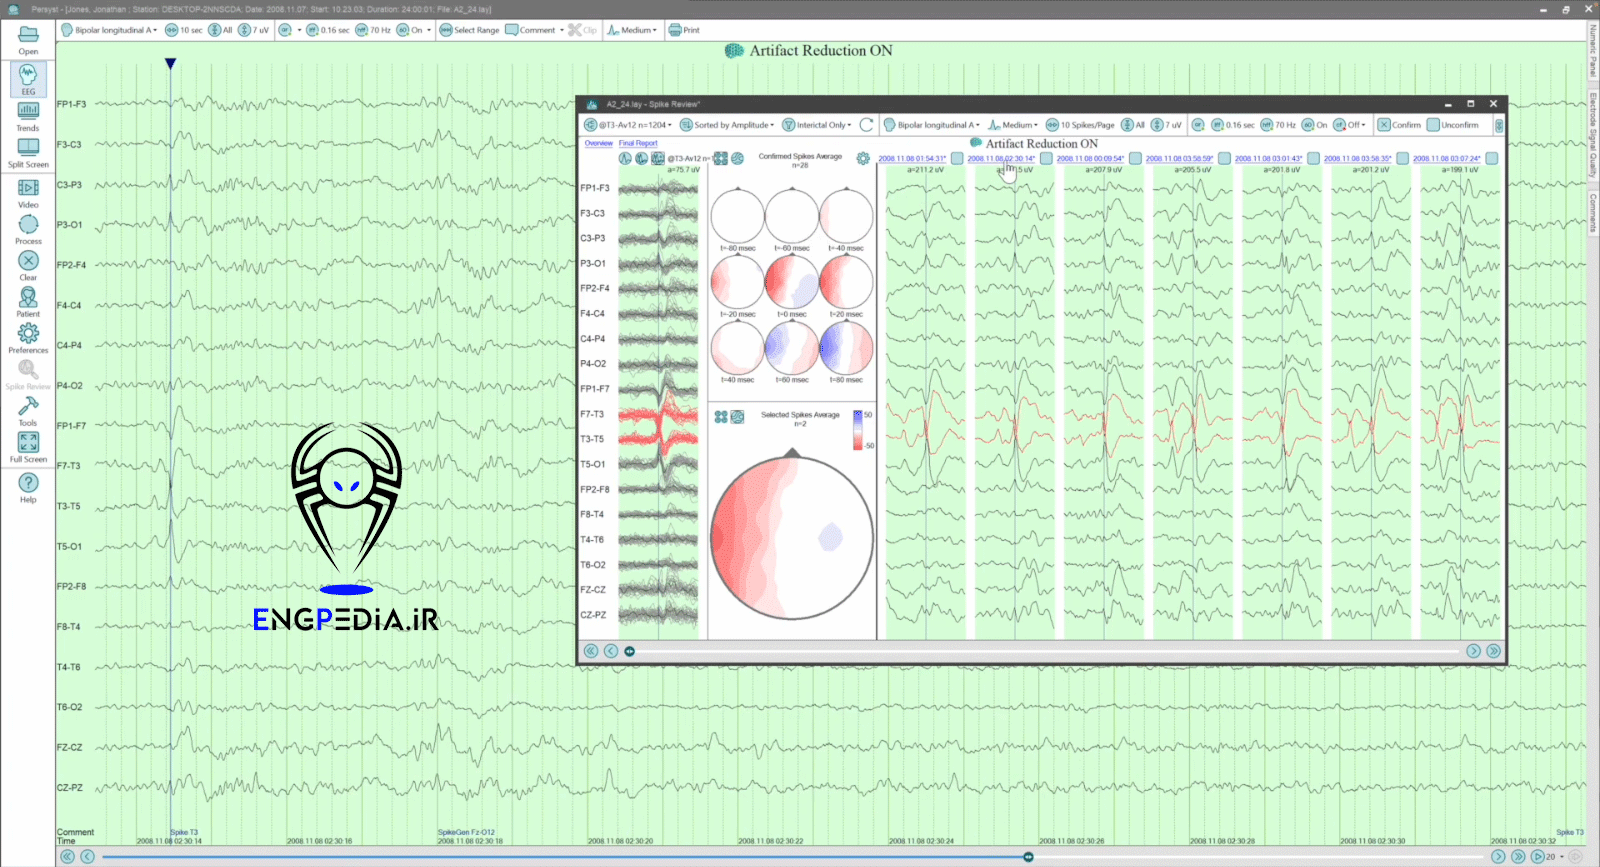Image resolution: width=1600 pixels, height=867 pixels.
Task: Open the Medium dropdown in Spike Review
Action: [x=1013, y=125]
